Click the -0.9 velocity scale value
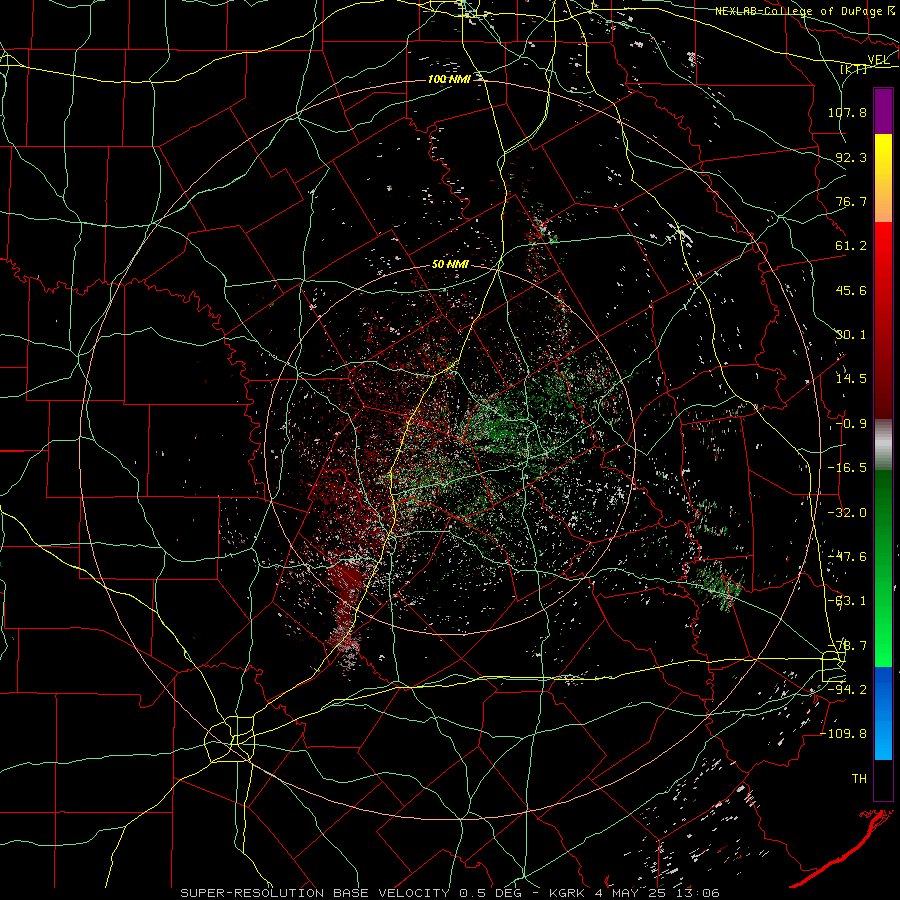 pyautogui.click(x=851, y=424)
